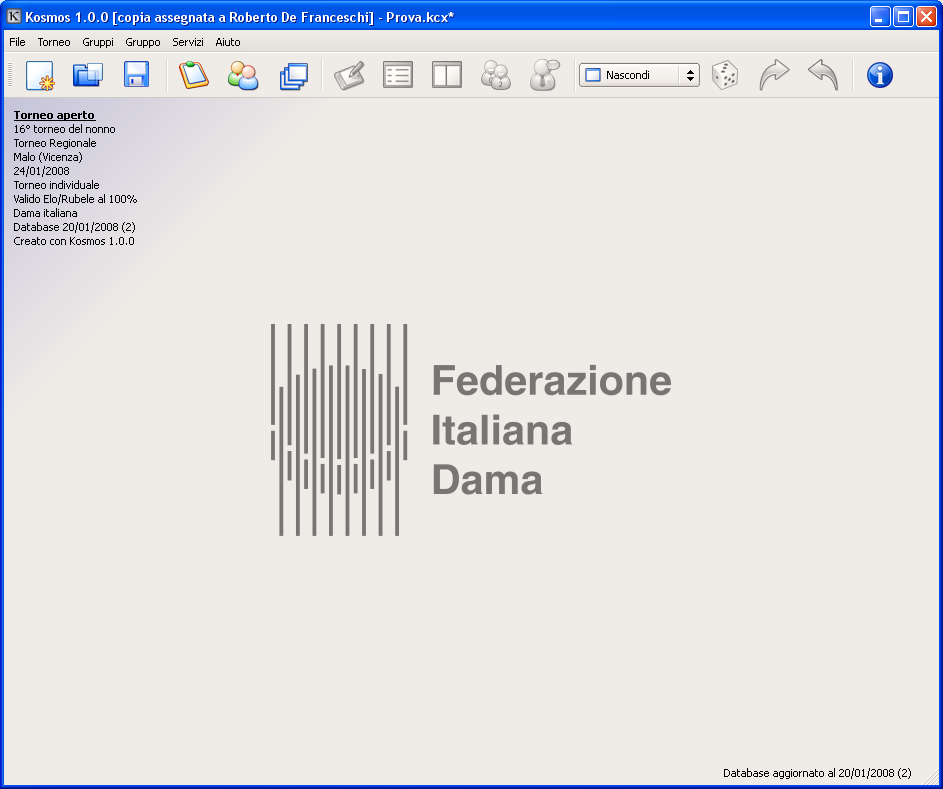Click the 'Torneo aperto' heading
The image size is (943, 789).
pos(54,115)
